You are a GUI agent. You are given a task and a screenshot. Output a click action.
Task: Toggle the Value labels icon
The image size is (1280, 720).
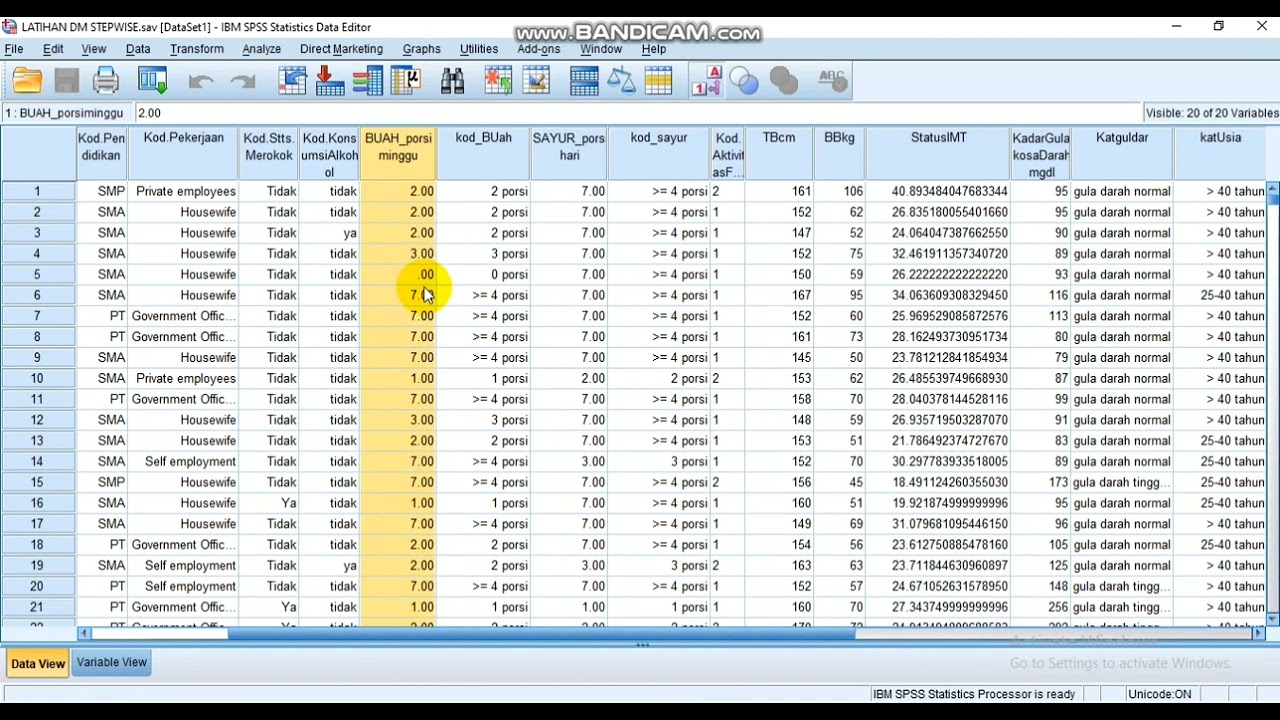(x=706, y=81)
